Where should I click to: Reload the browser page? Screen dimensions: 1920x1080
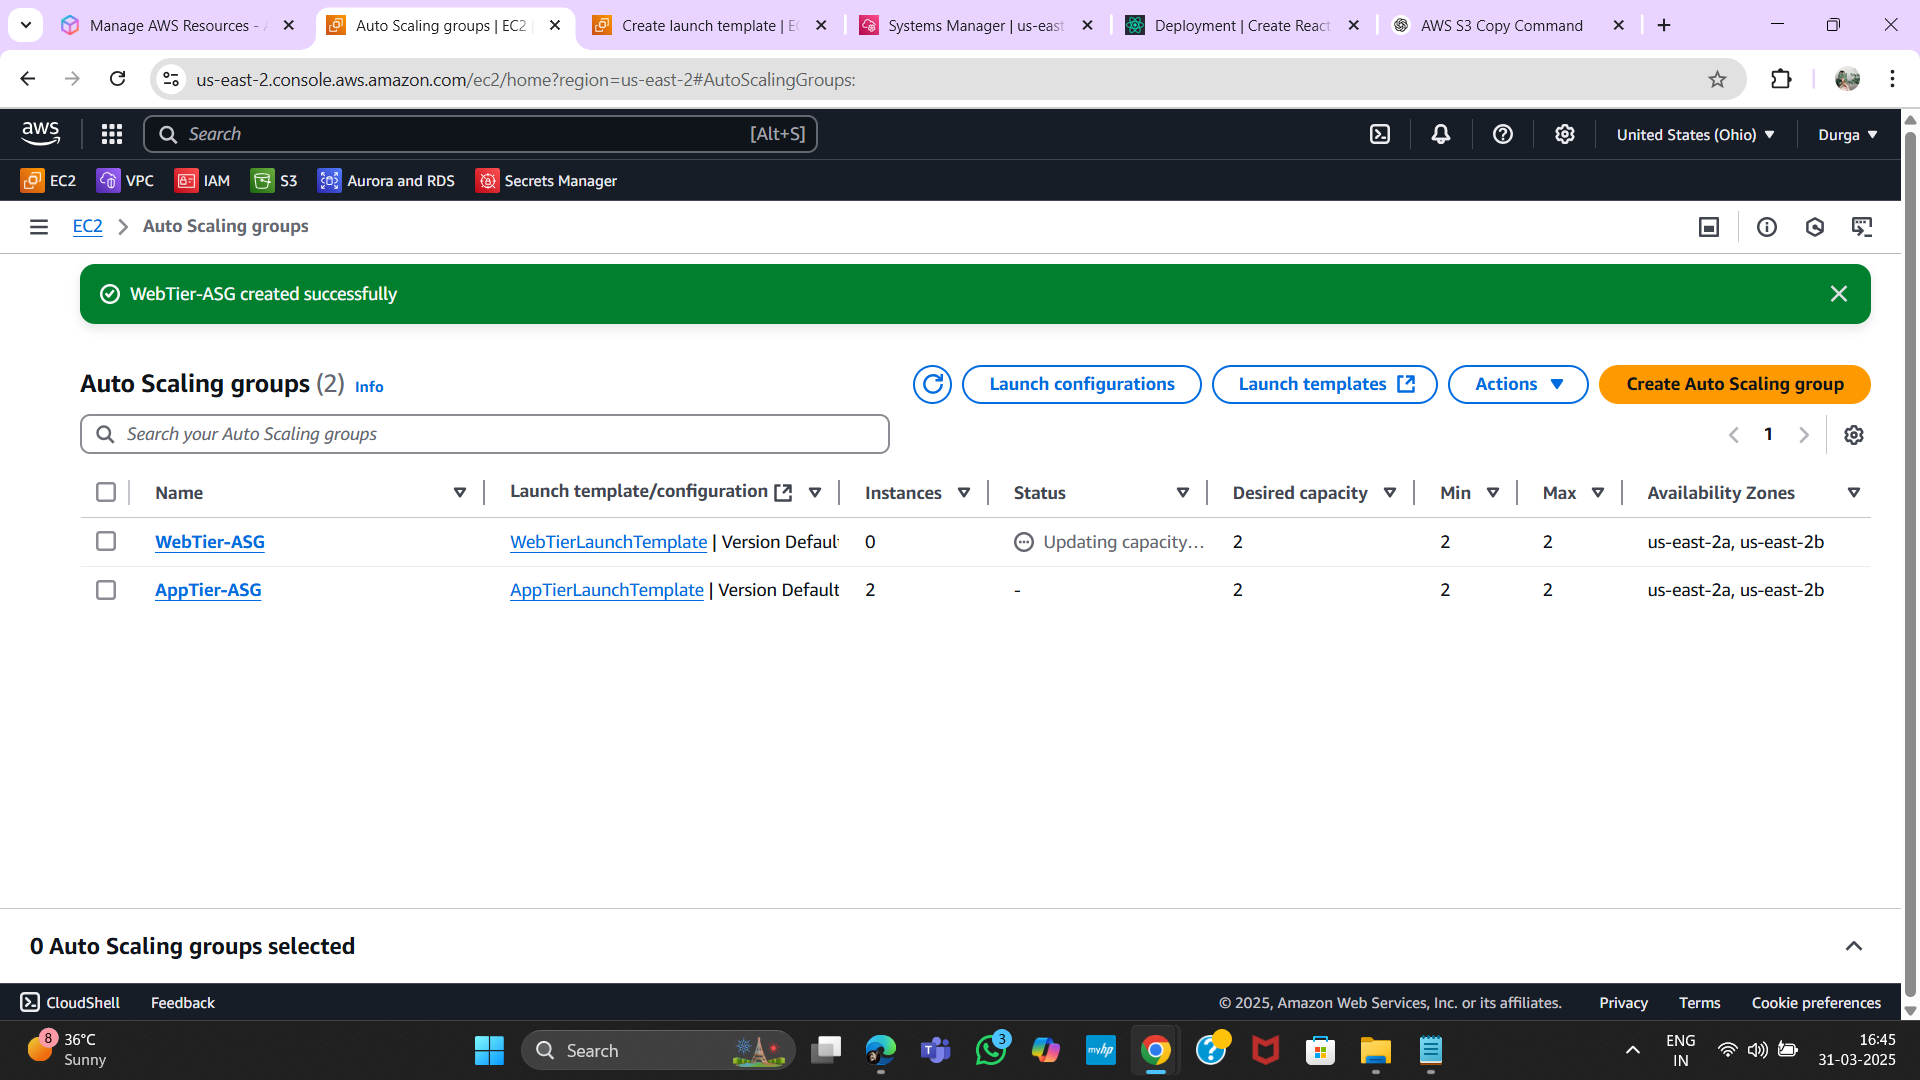[117, 79]
